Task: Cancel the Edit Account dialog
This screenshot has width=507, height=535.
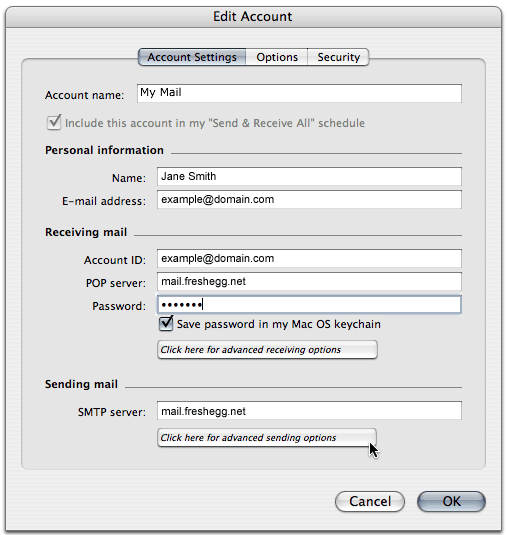Action: pyautogui.click(x=370, y=502)
